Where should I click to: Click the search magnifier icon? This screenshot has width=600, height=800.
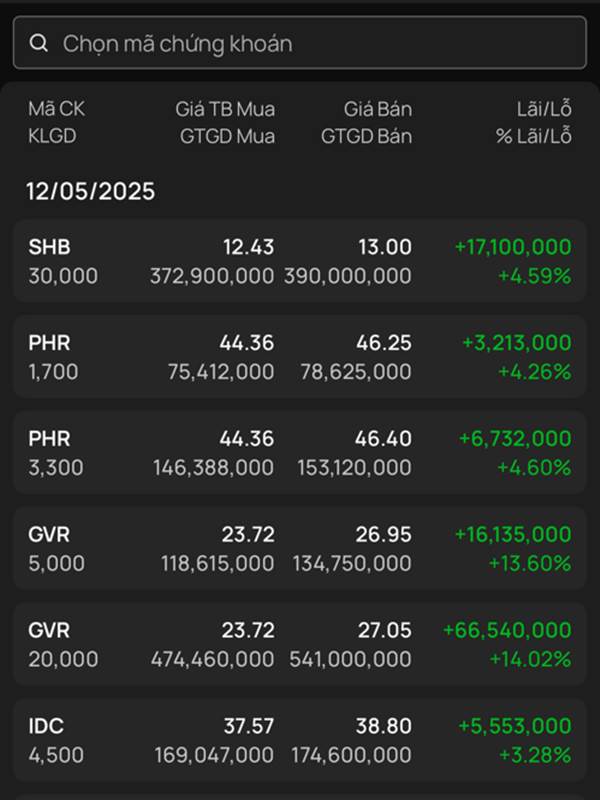click(x=39, y=43)
